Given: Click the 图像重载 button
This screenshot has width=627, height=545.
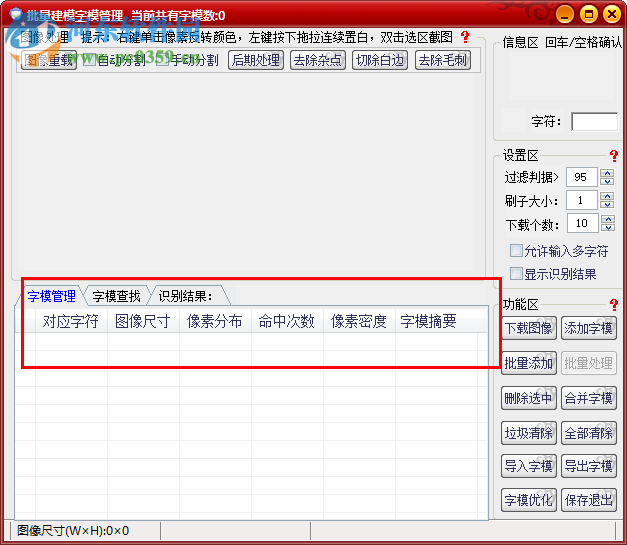Looking at the screenshot, I should point(48,60).
